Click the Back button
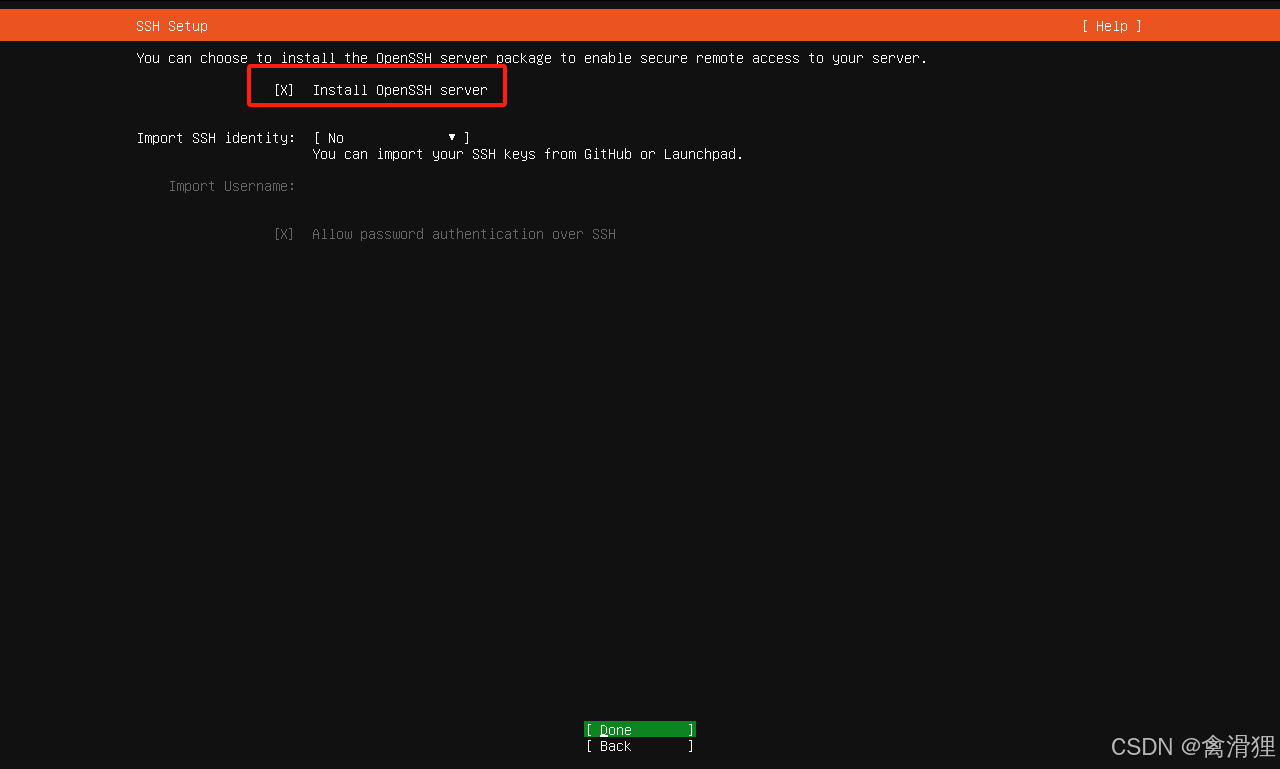Viewport: 1280px width, 769px height. pos(640,746)
